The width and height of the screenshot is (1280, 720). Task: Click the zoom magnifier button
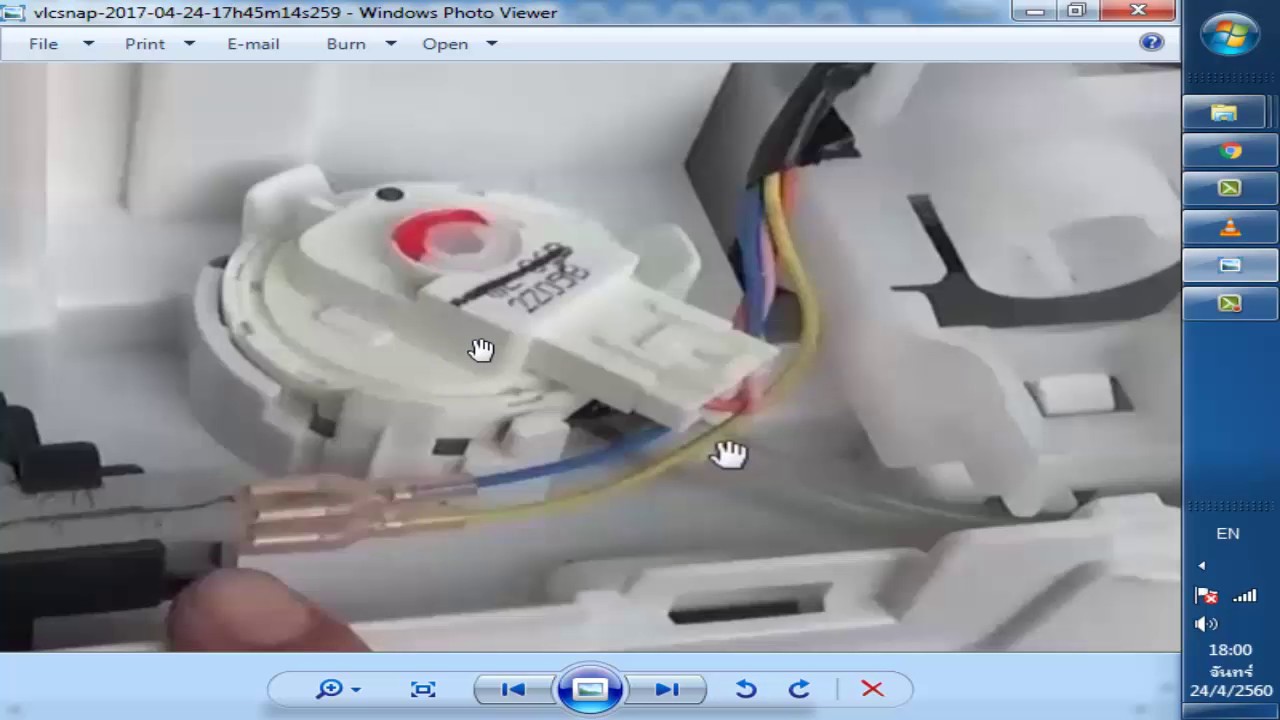[x=329, y=689]
